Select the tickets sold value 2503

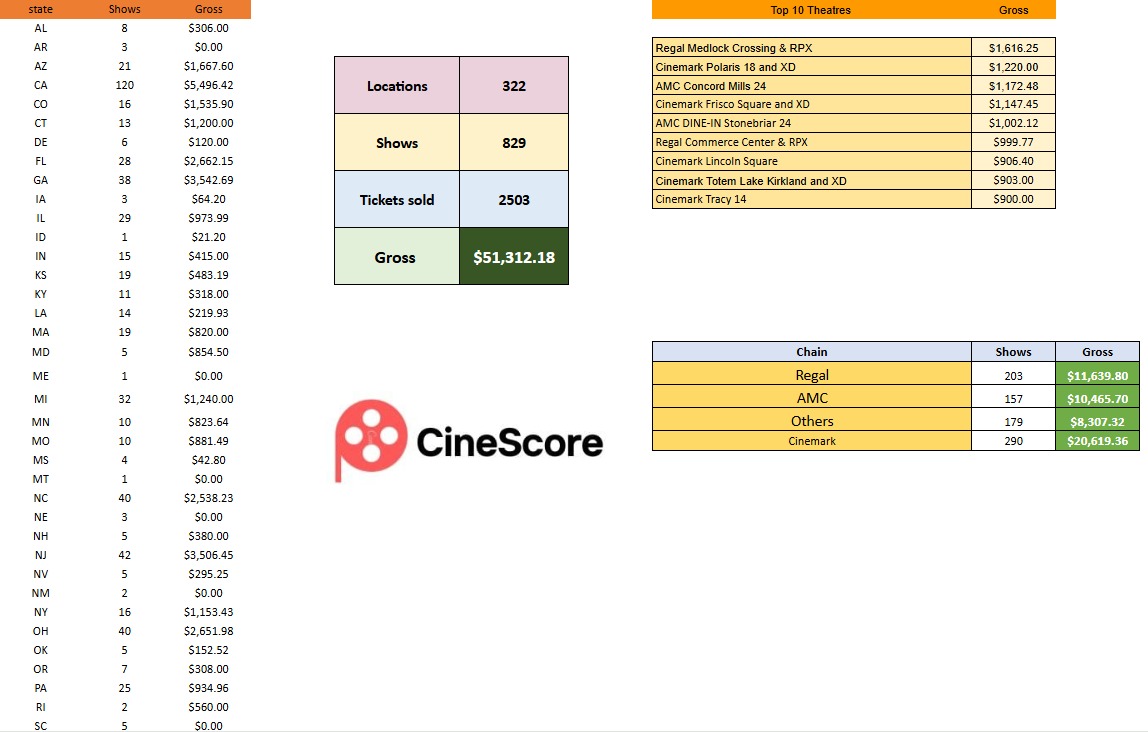point(514,200)
